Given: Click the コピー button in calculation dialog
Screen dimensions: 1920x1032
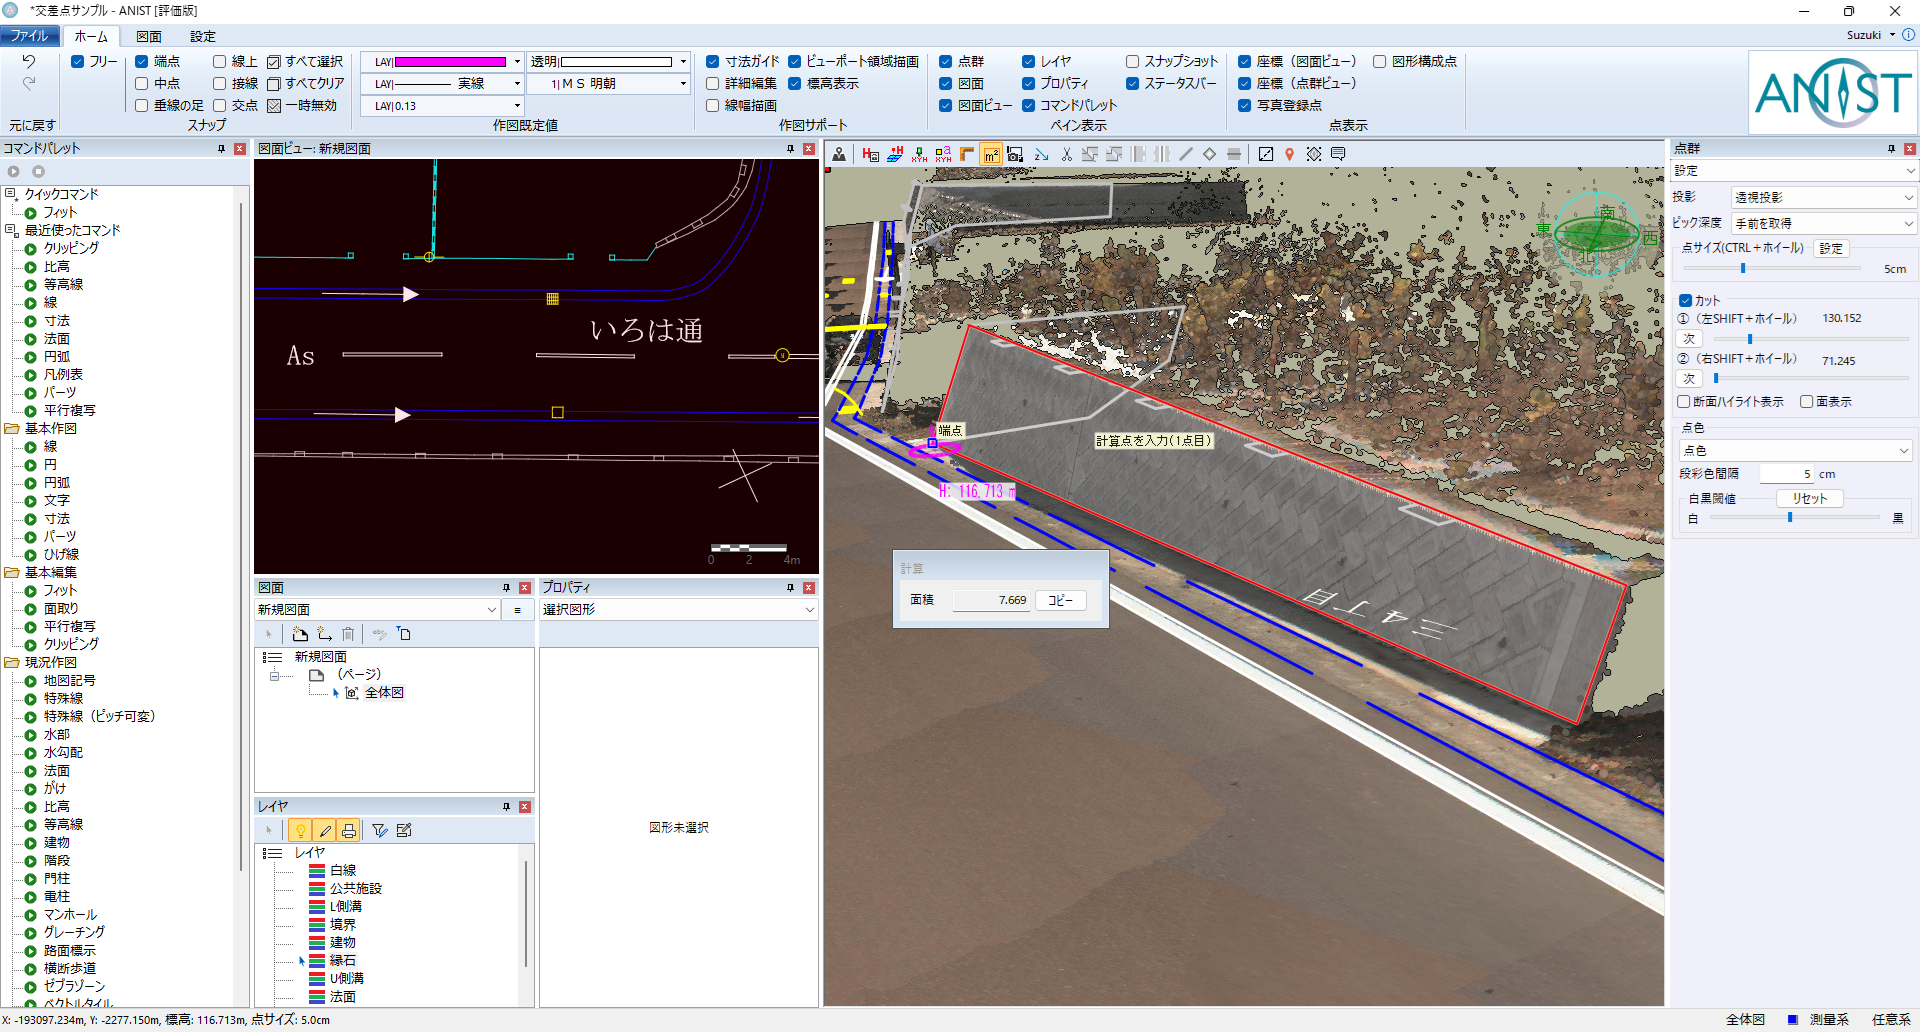Looking at the screenshot, I should point(1060,600).
